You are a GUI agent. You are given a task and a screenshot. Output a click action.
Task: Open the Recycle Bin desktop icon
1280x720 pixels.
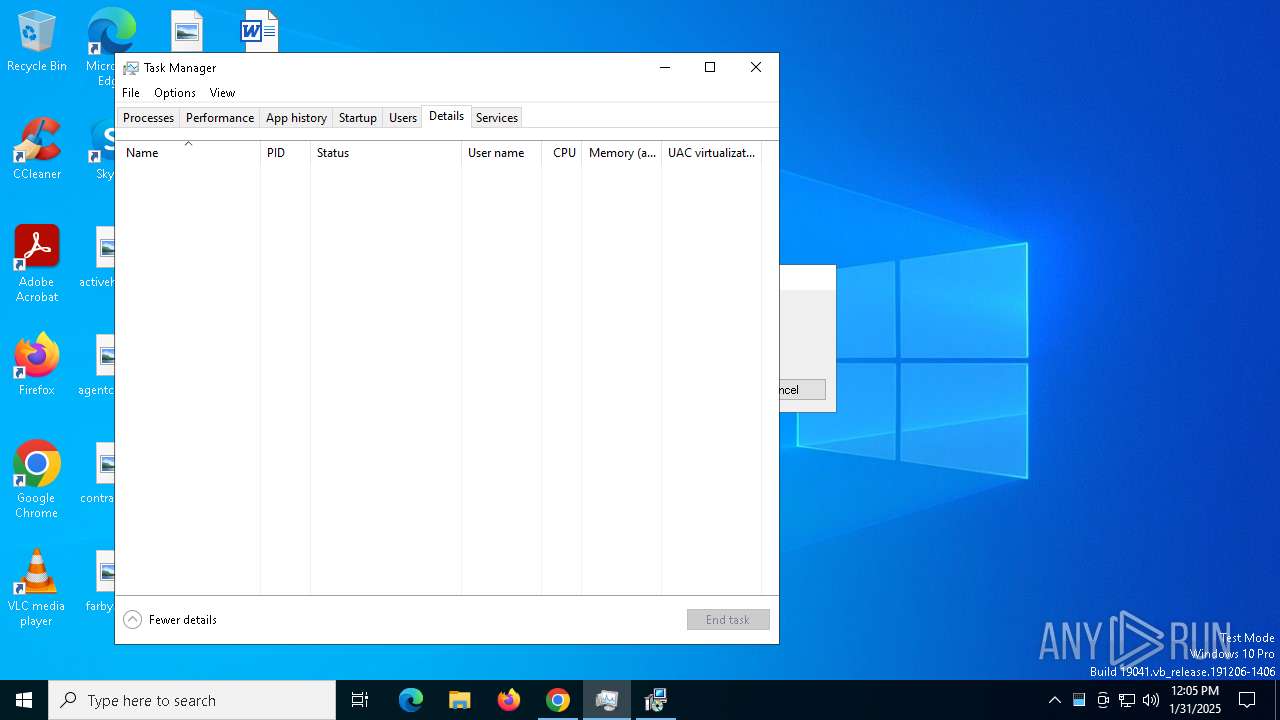tap(37, 42)
